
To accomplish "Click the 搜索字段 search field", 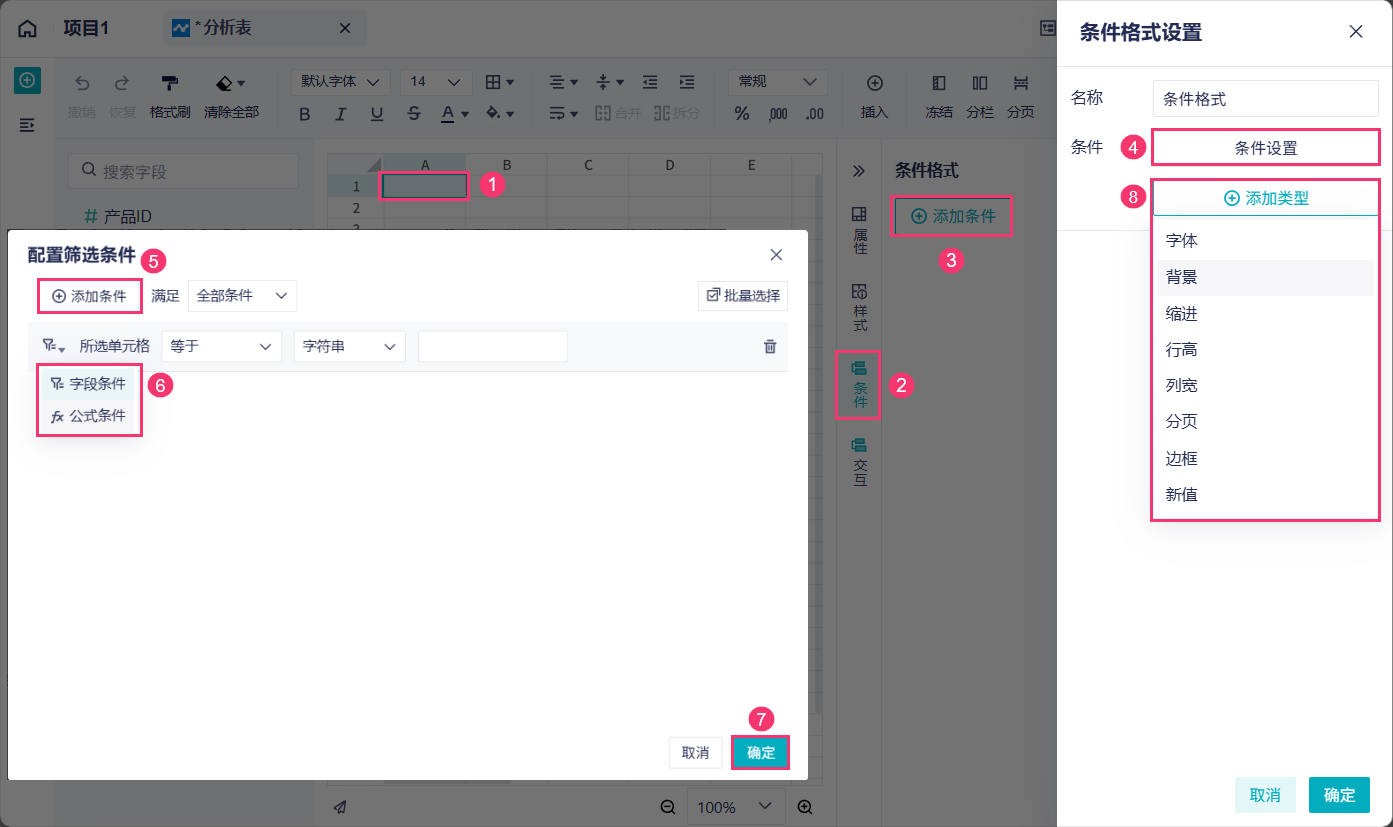I will pos(183,171).
